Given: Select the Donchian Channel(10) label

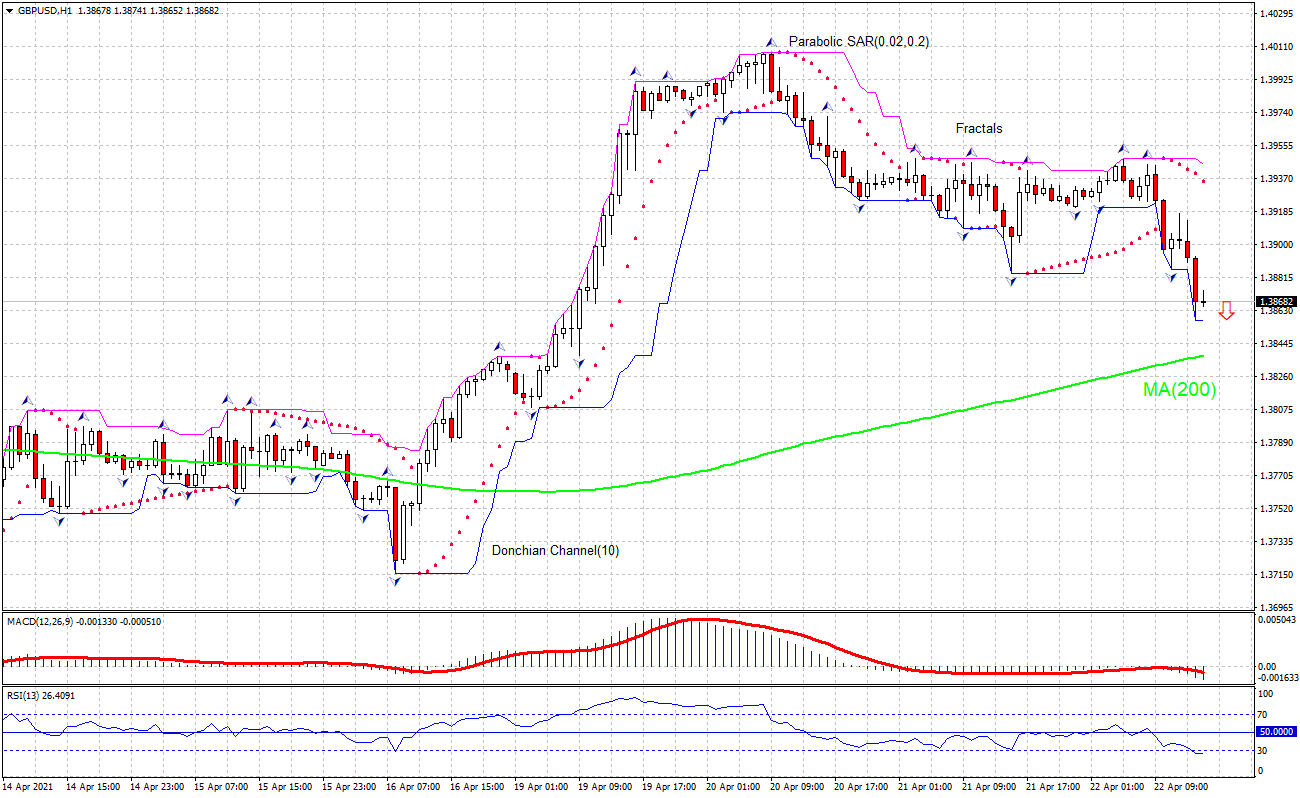Looking at the screenshot, I should click(554, 550).
